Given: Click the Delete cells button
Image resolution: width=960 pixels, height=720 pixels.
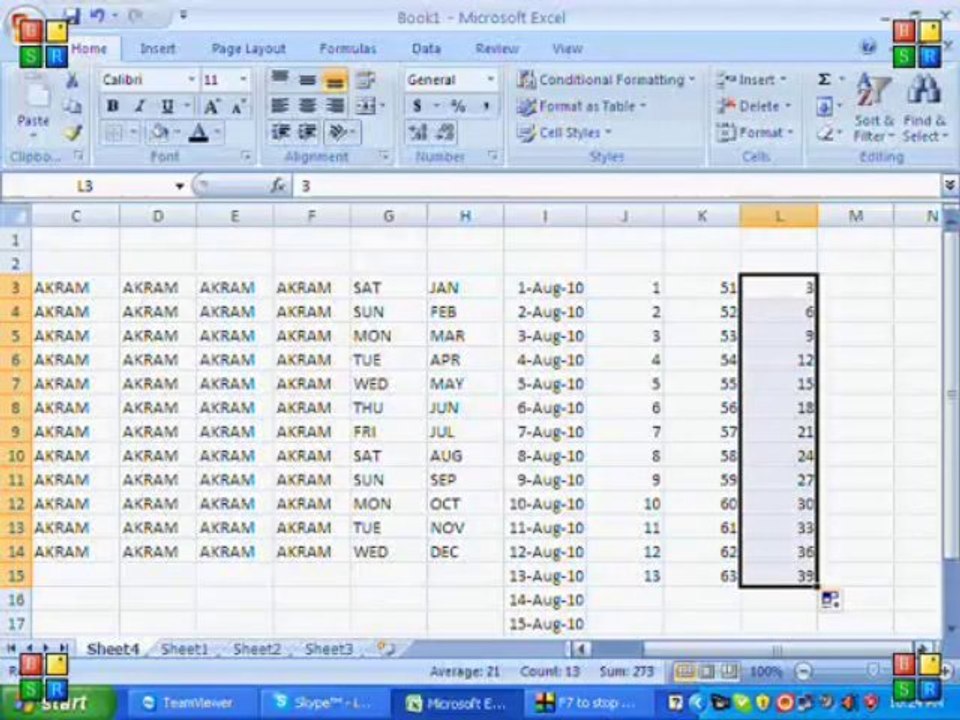Looking at the screenshot, I should [754, 106].
